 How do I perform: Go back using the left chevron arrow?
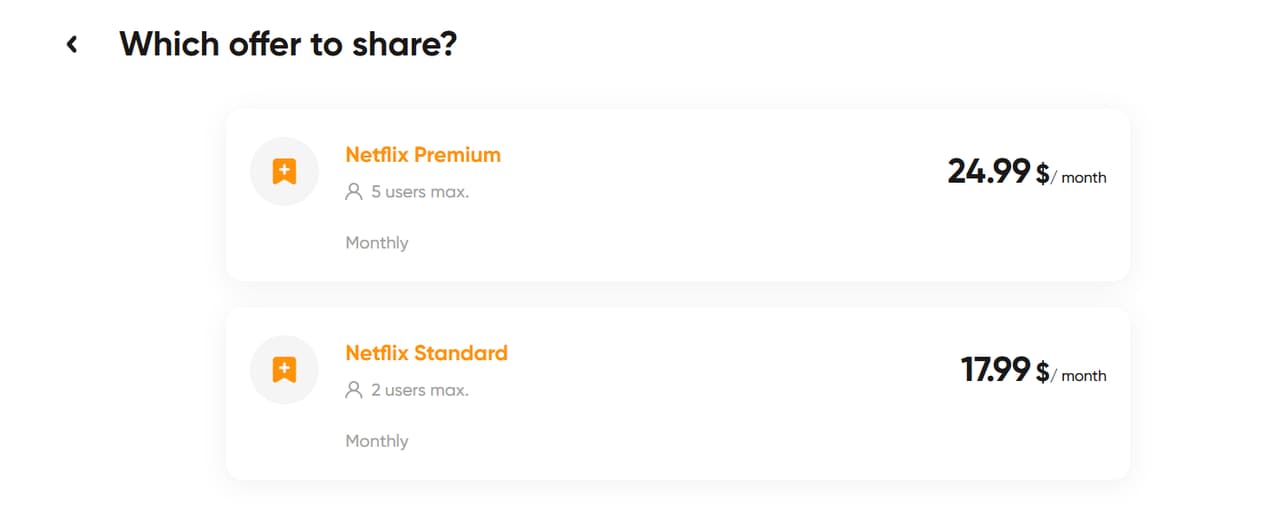point(72,44)
